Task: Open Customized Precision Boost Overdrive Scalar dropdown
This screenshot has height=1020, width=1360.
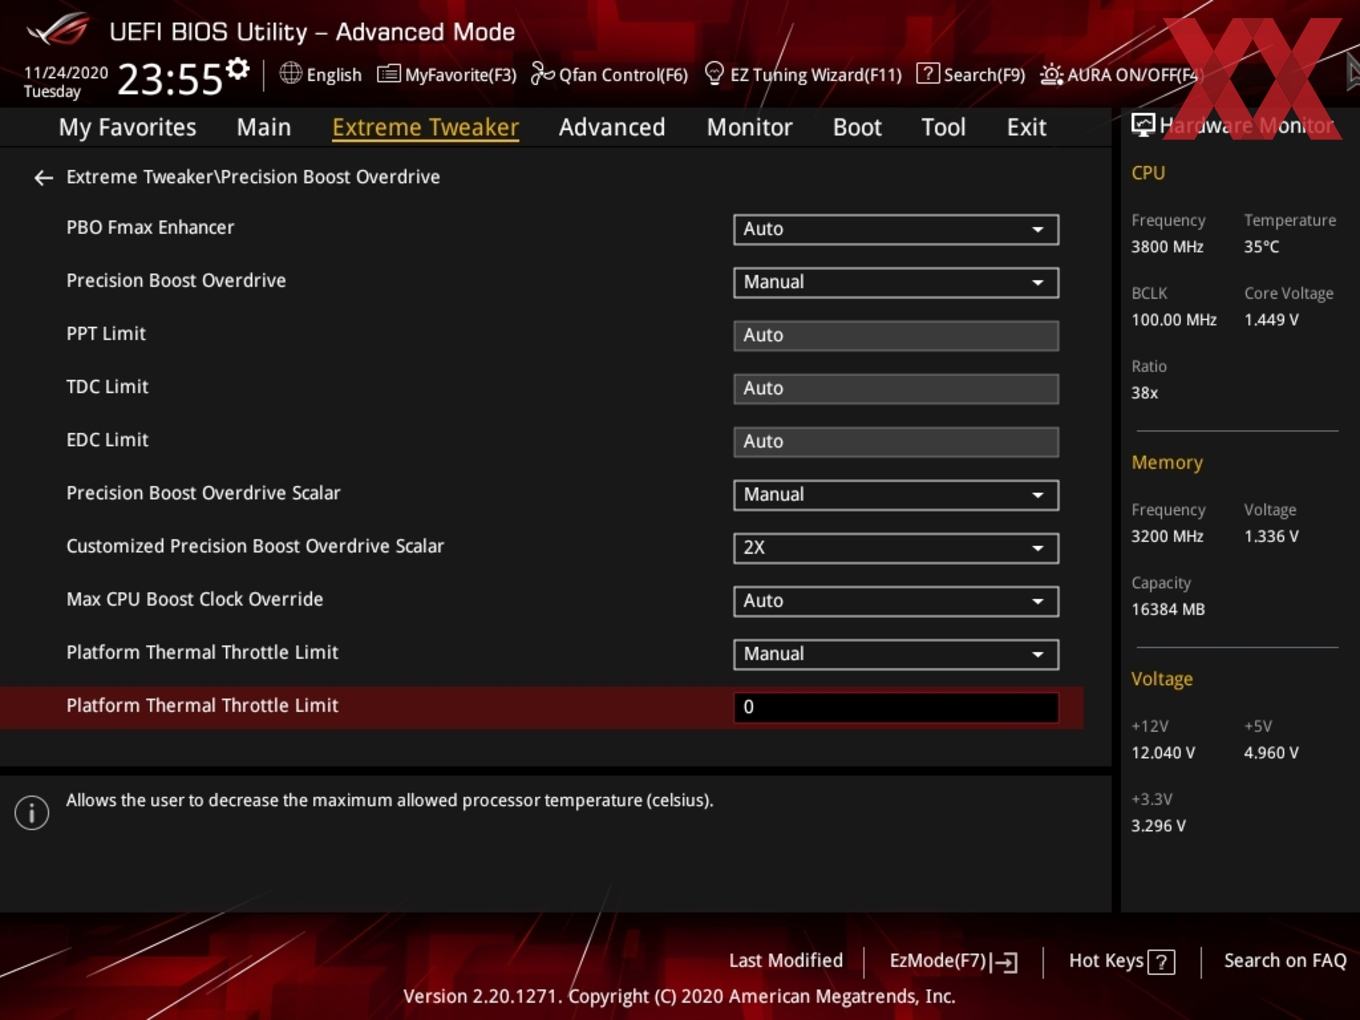Action: coord(896,548)
